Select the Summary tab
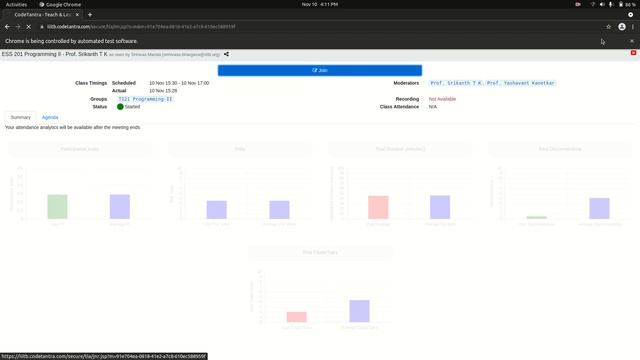 point(20,117)
